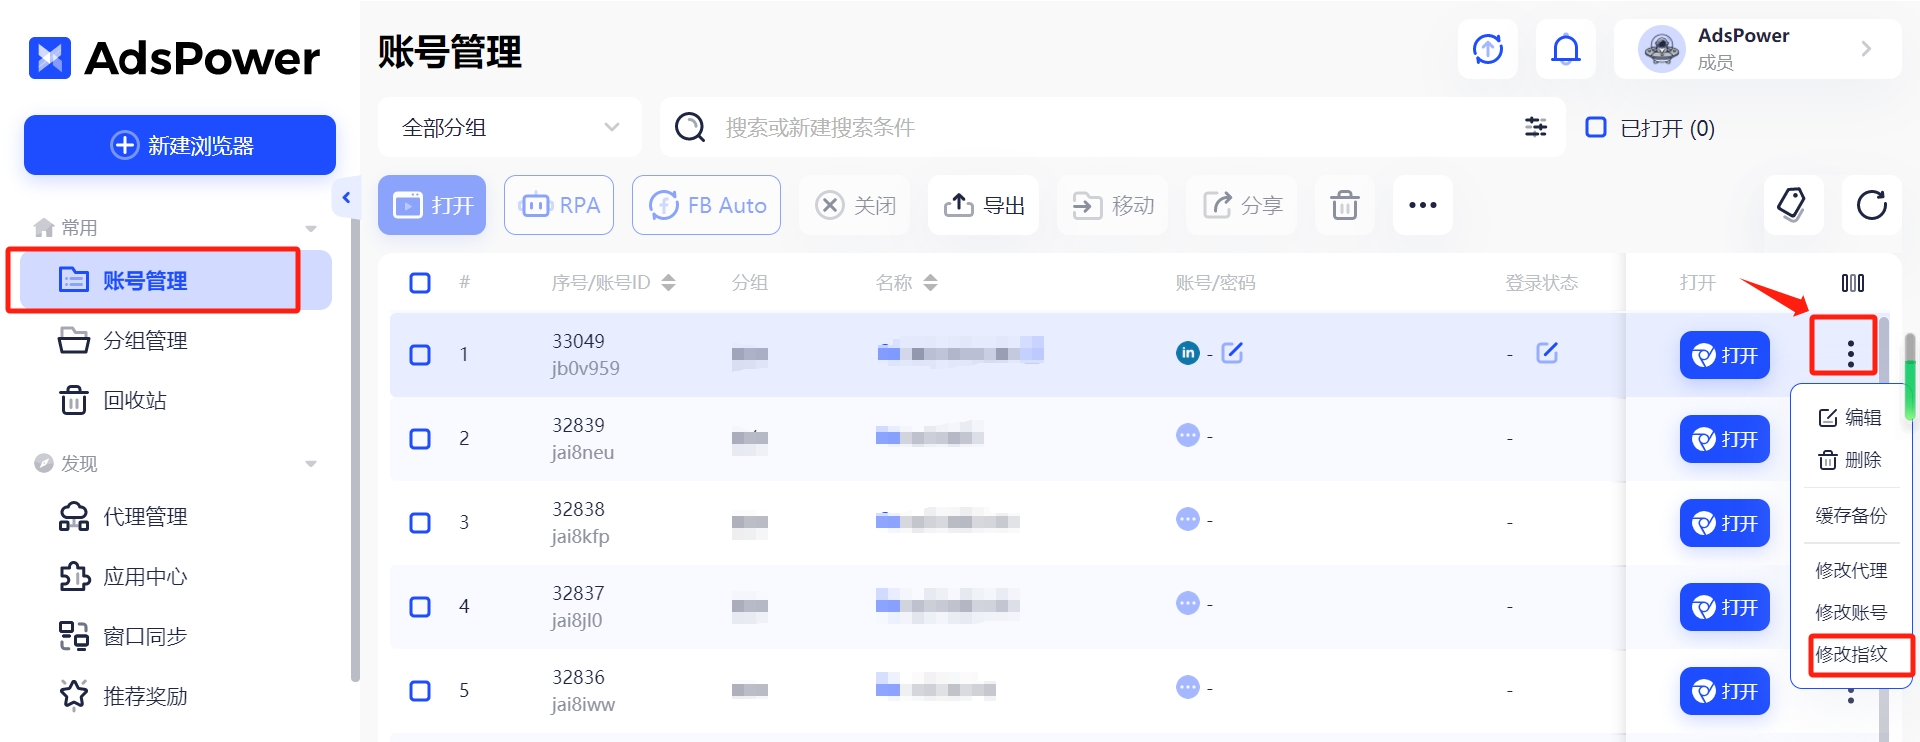Screen dimensions: 1920x742
Task: Click the AdsPower user avatar
Action: (x=1662, y=49)
